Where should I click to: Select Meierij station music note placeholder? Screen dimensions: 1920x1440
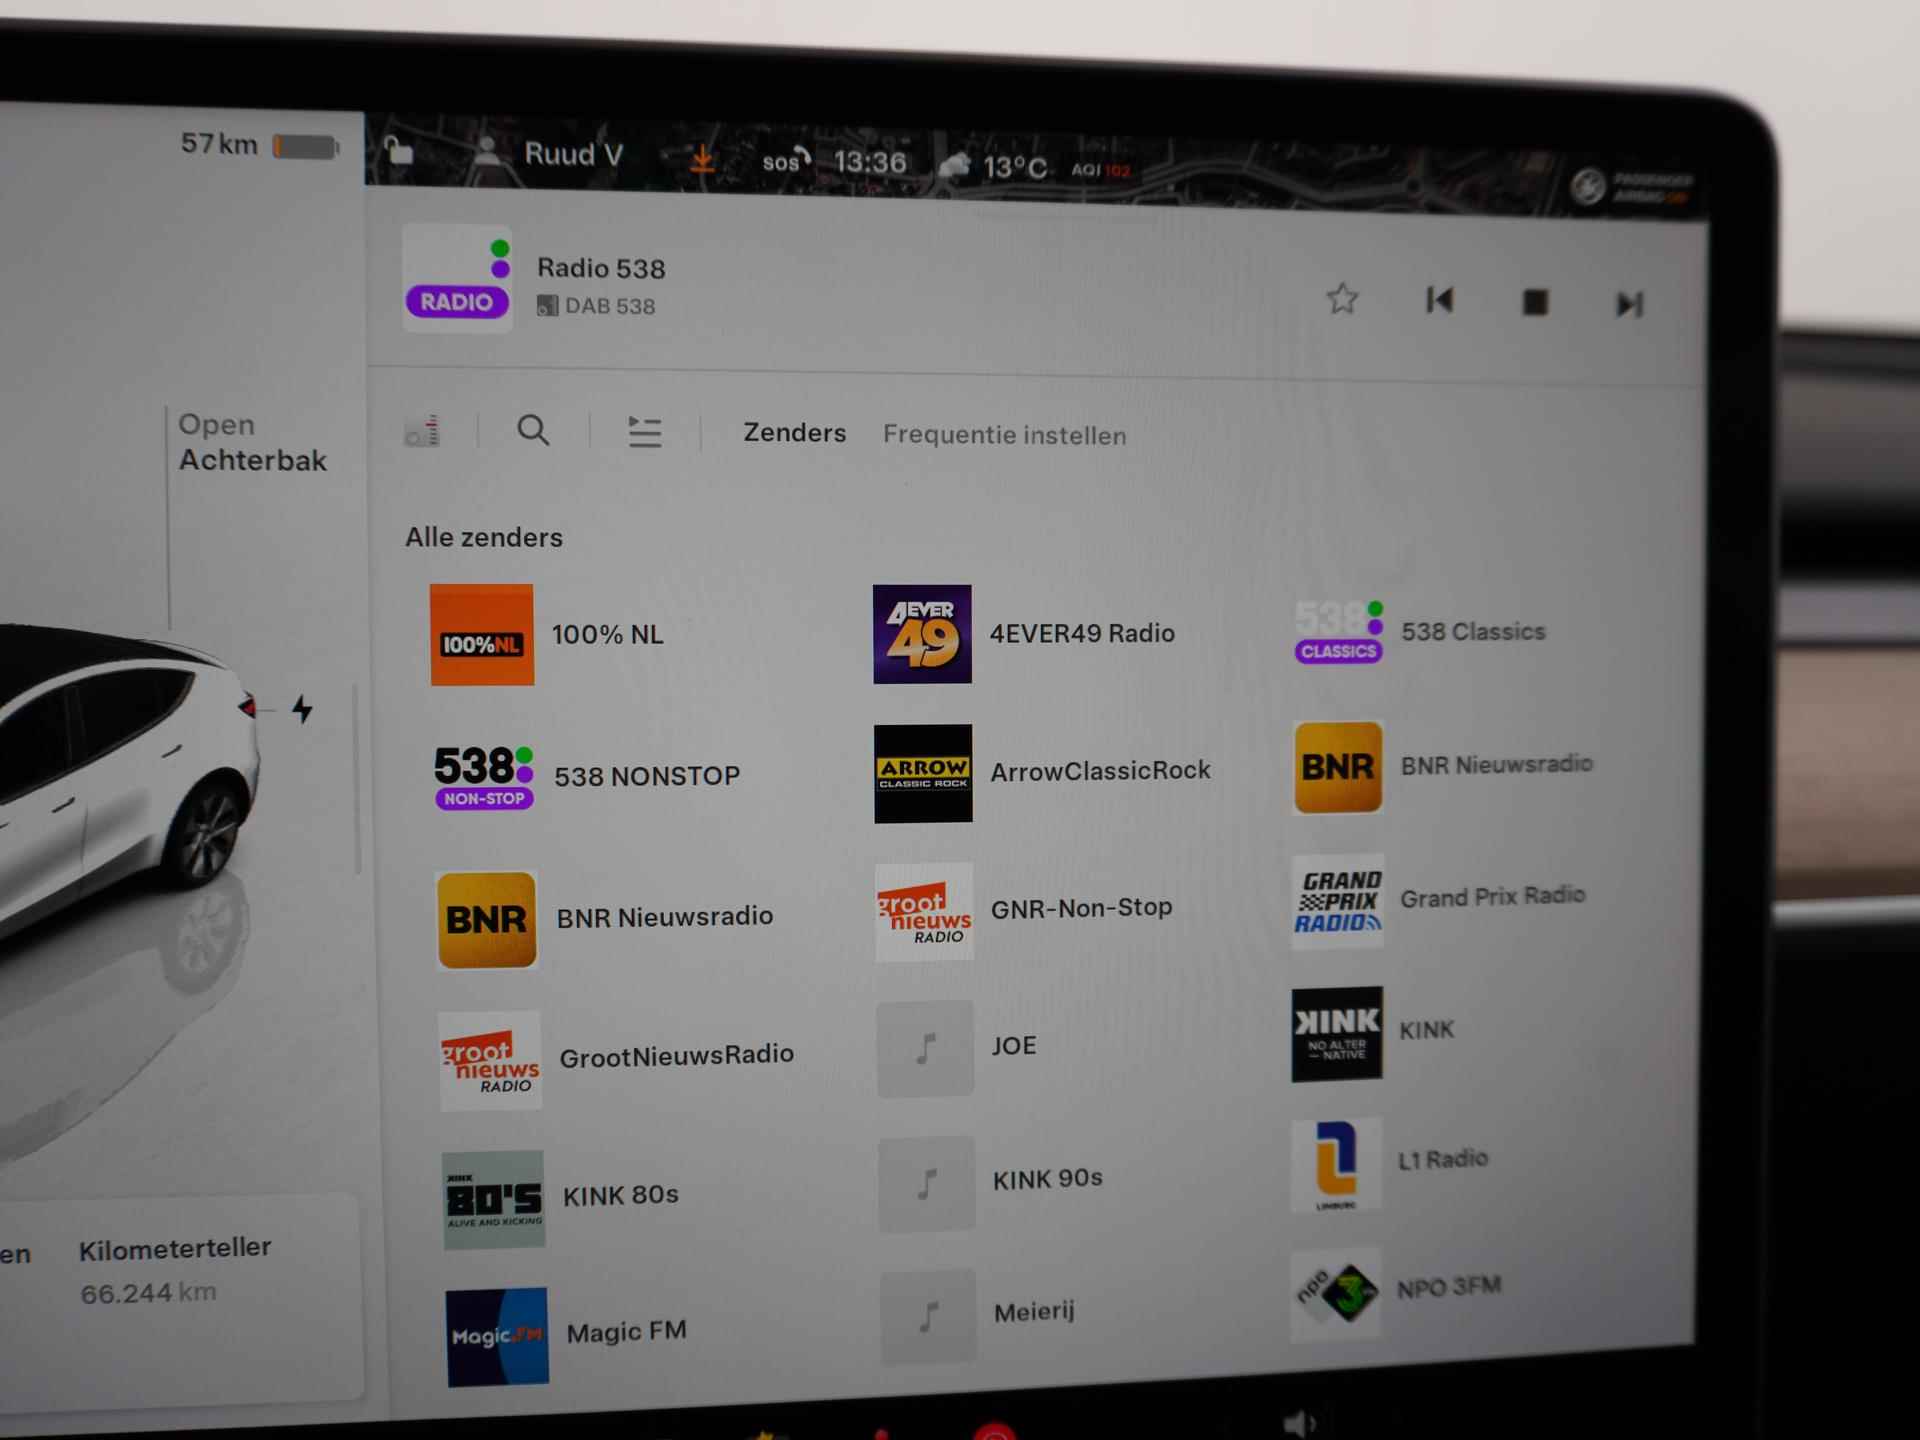928,1317
